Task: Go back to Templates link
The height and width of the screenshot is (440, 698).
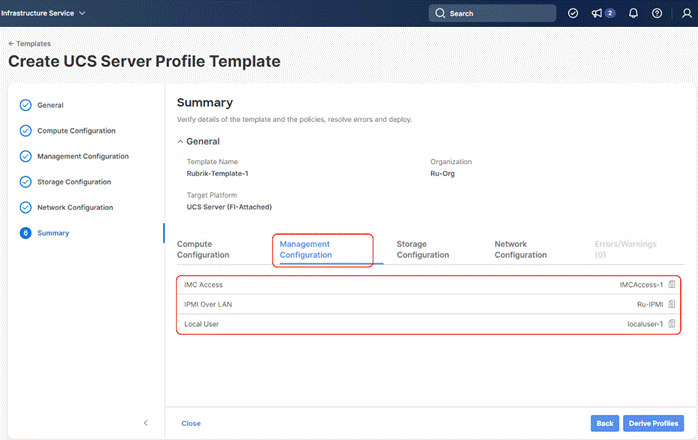Action: 29,44
